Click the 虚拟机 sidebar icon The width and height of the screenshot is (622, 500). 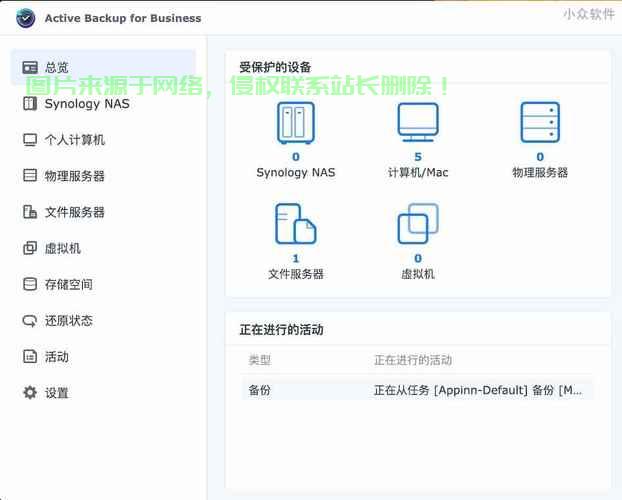click(x=30, y=248)
